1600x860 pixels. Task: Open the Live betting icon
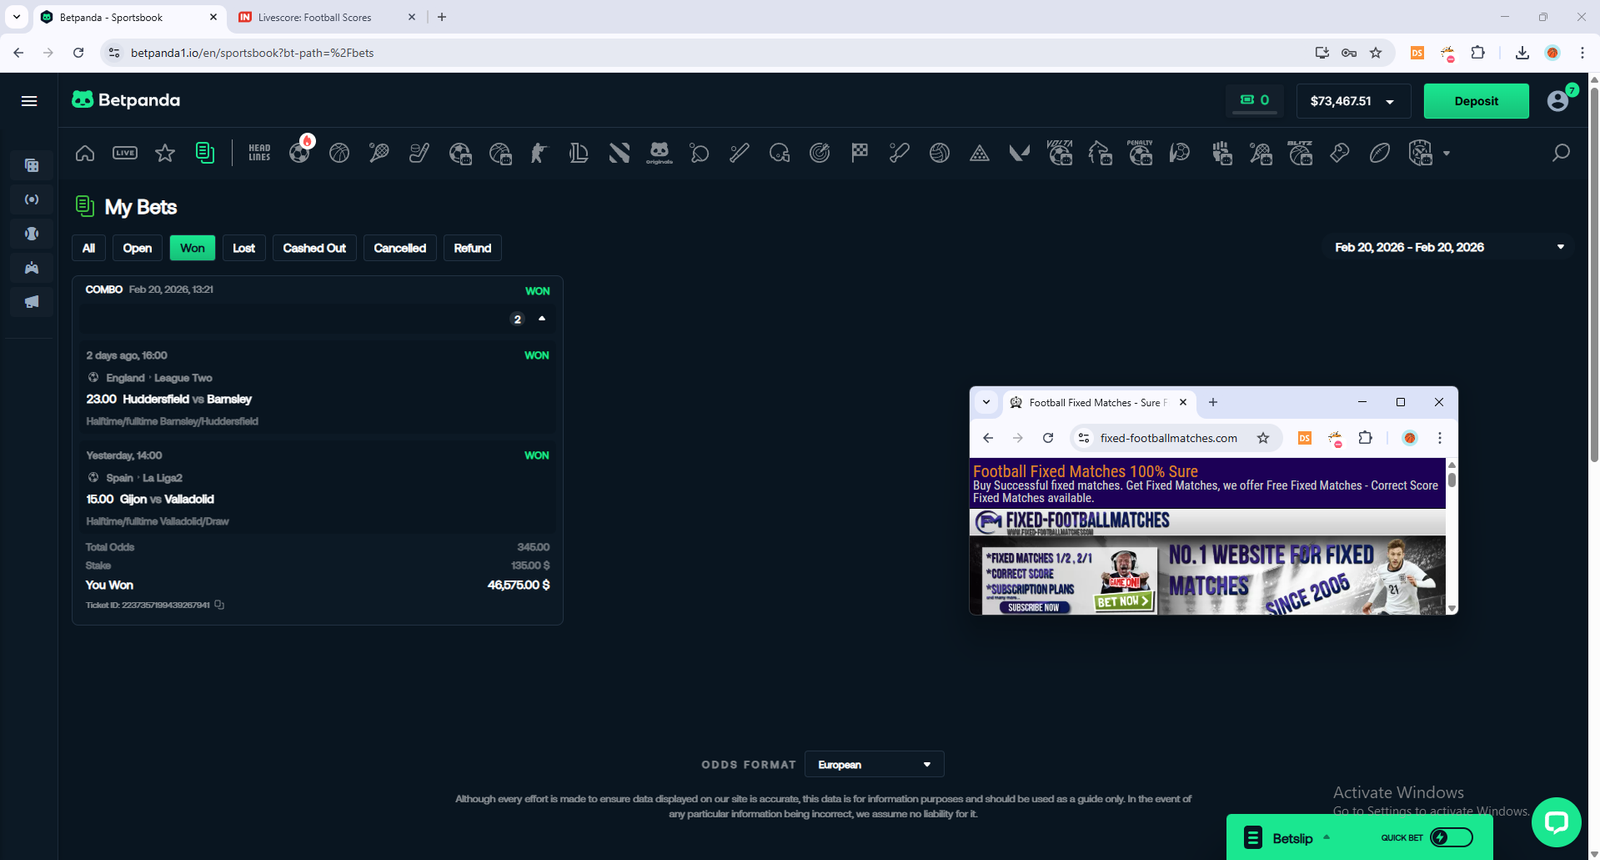click(x=125, y=153)
